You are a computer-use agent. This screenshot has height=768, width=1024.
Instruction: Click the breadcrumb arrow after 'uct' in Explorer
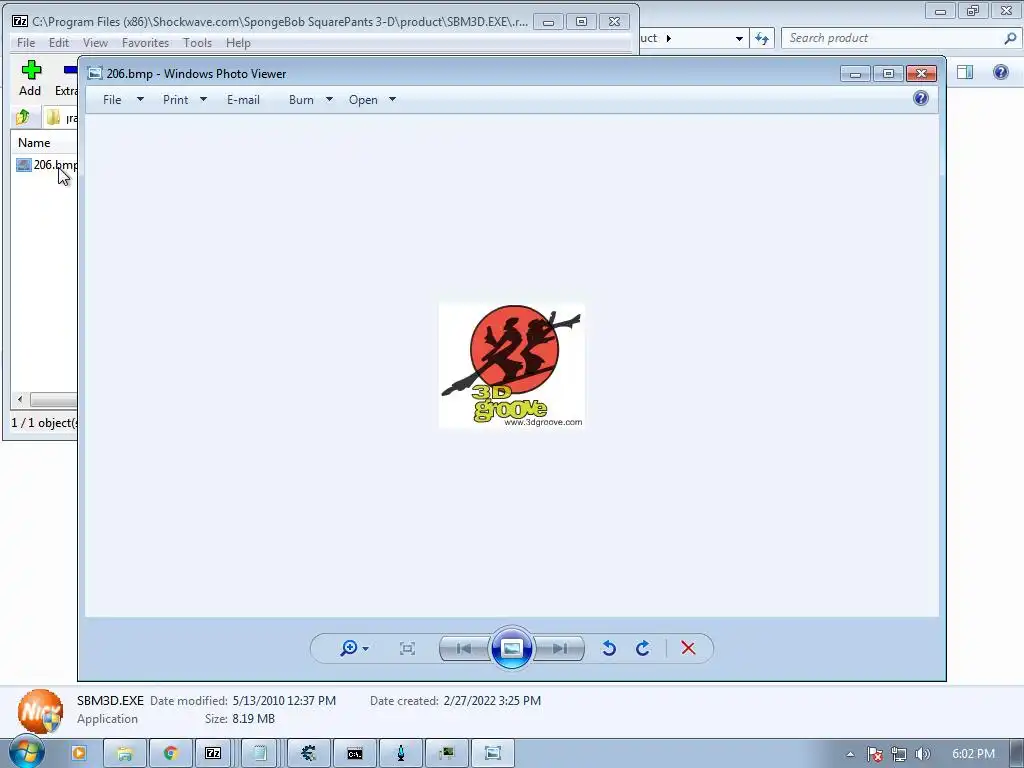668,39
